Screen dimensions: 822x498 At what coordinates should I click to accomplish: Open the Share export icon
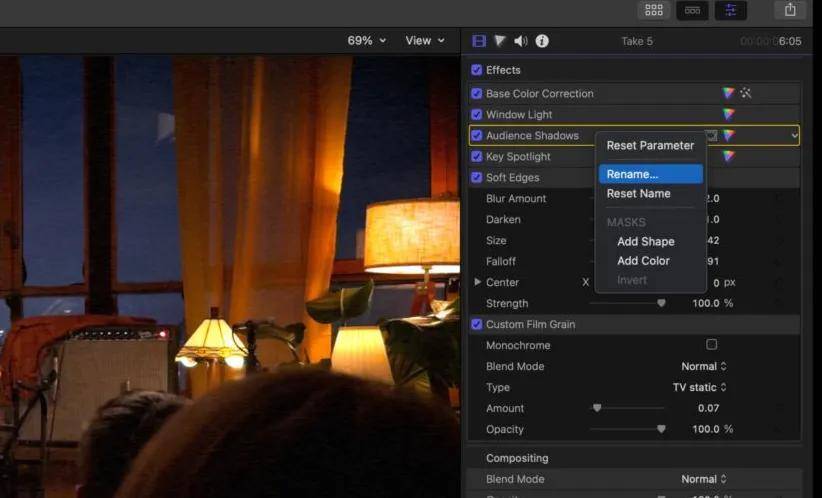790,9
